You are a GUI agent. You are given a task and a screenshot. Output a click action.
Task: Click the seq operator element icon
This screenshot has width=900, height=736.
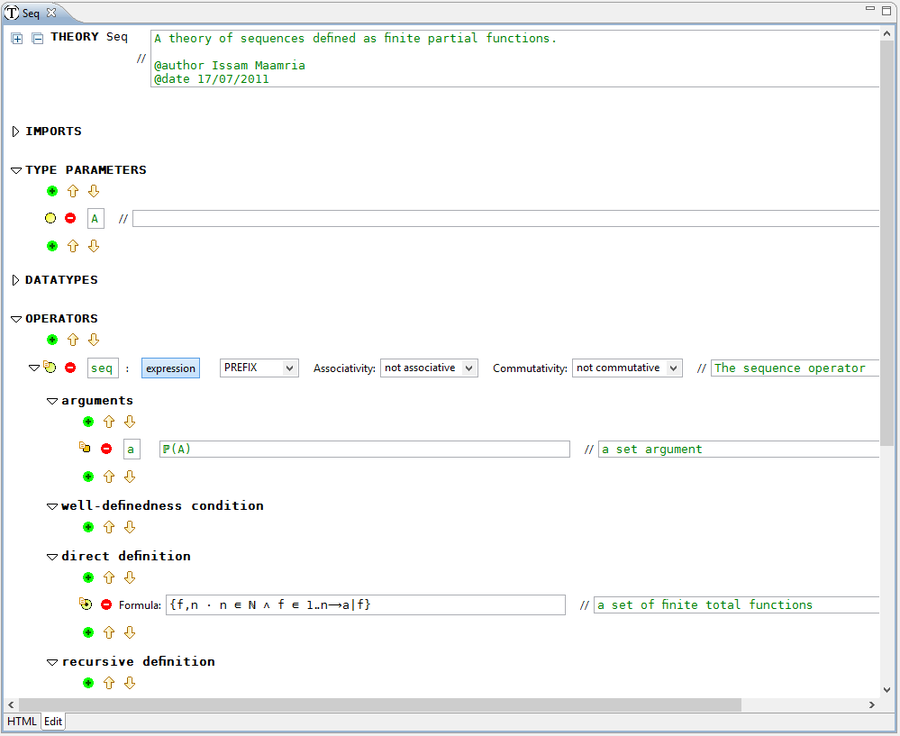pos(50,367)
